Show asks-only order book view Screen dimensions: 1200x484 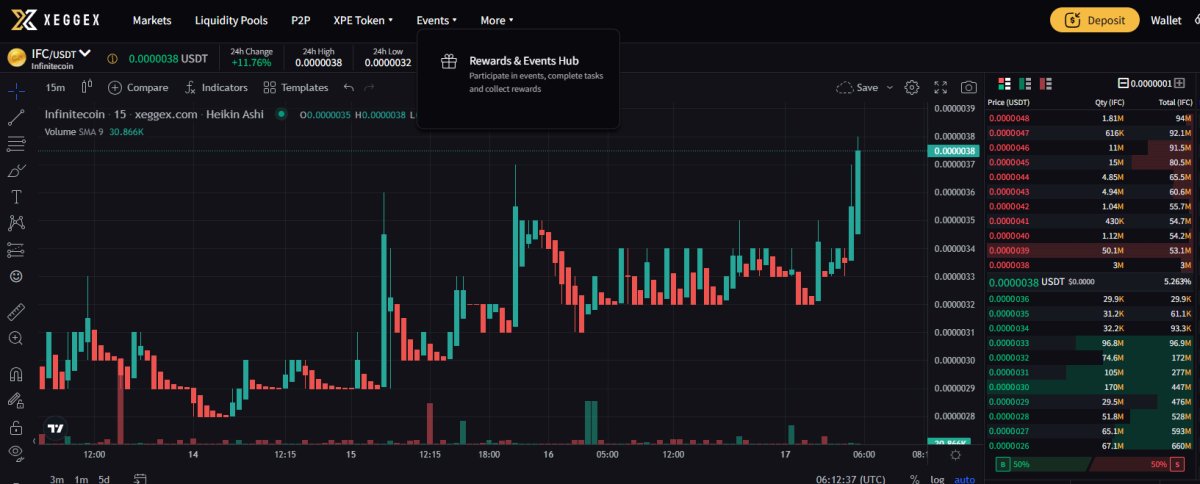(1046, 83)
